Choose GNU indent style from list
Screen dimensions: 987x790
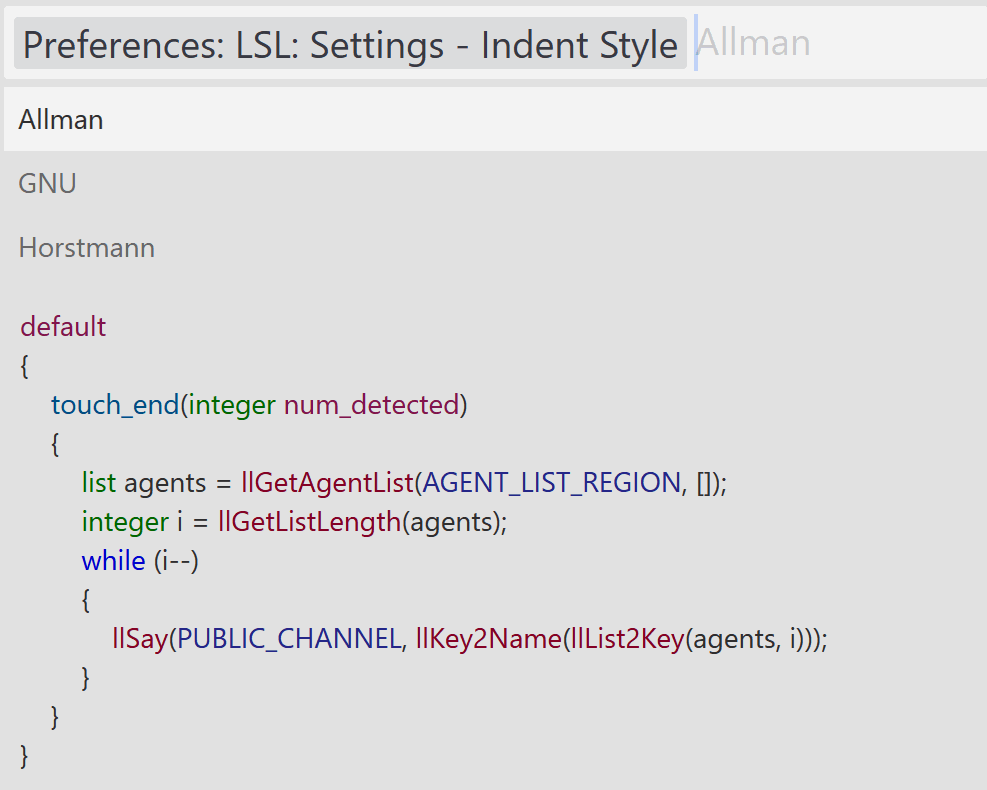(495, 183)
